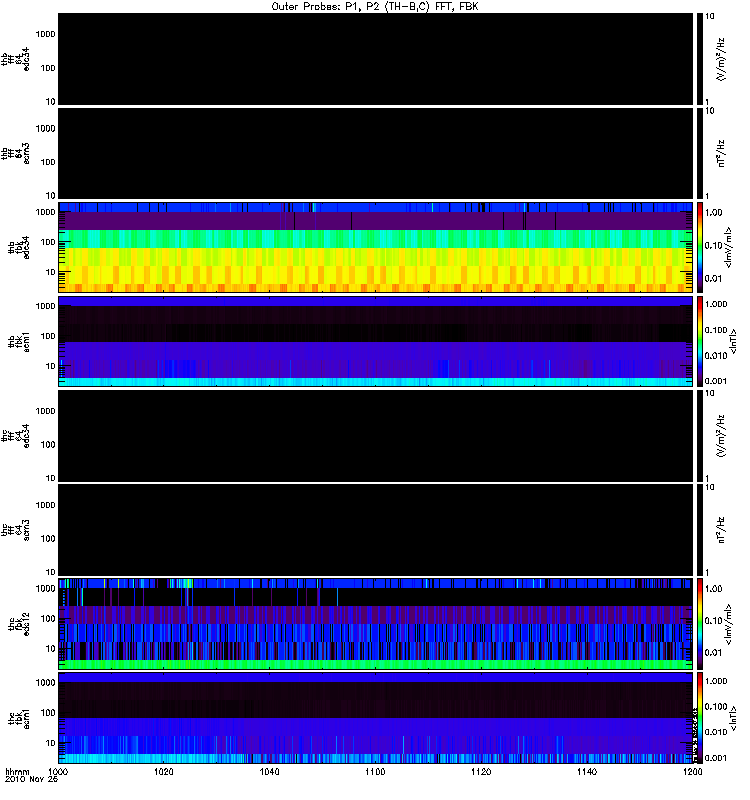Click the '(V/m)²/Hz' unit label of thc edc34 panel

721,436
